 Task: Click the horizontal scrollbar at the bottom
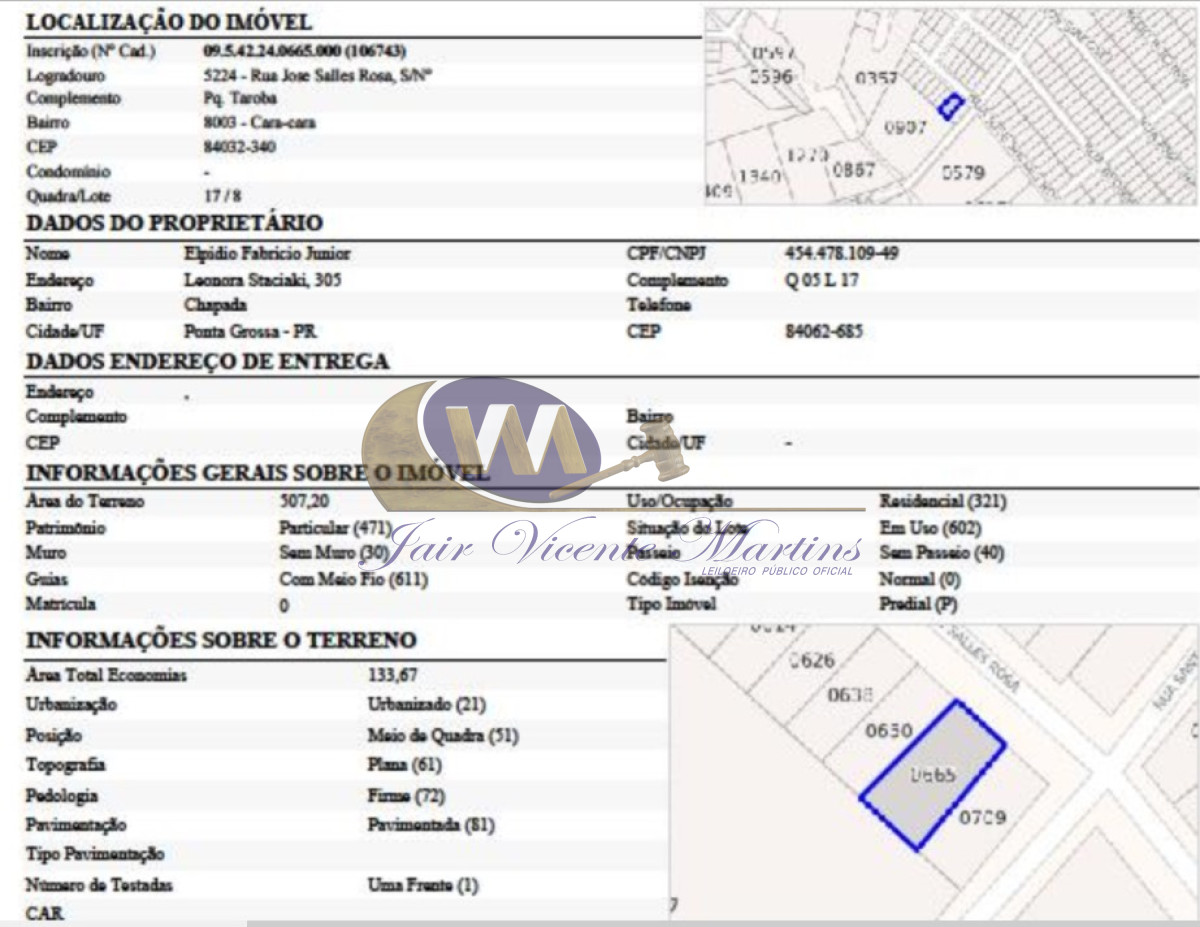coord(720,922)
